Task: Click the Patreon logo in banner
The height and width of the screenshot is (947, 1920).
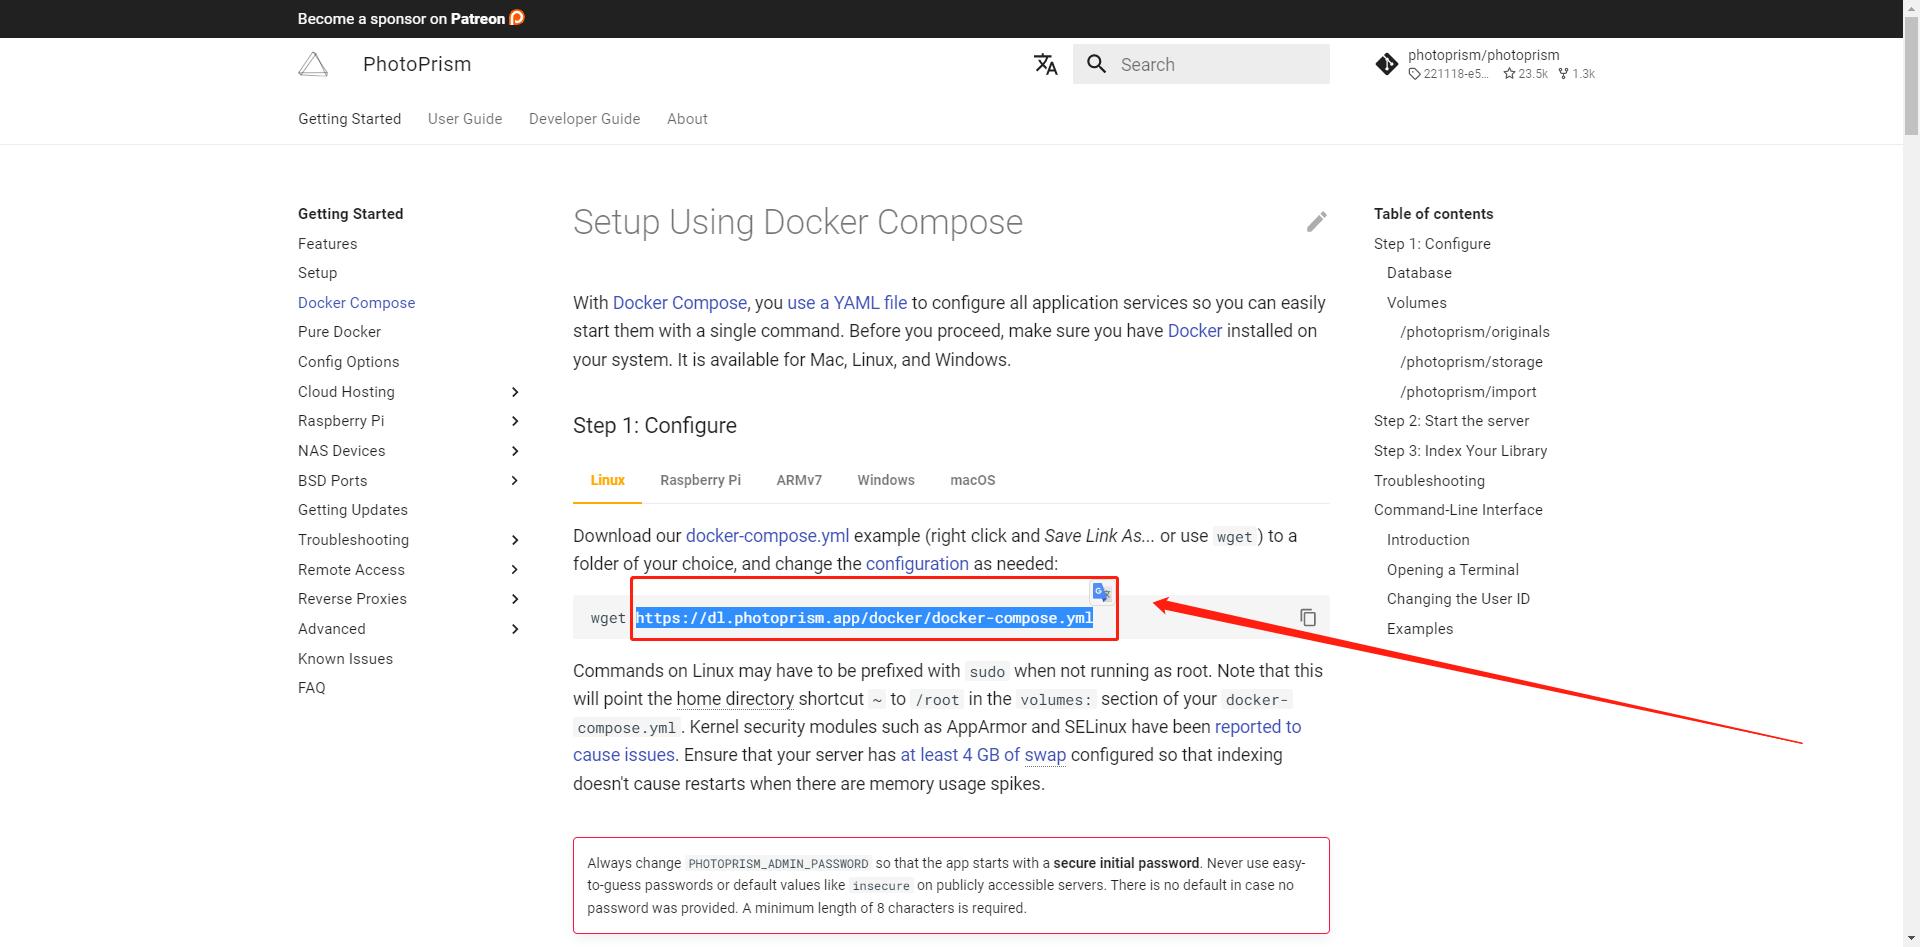Action: [517, 18]
